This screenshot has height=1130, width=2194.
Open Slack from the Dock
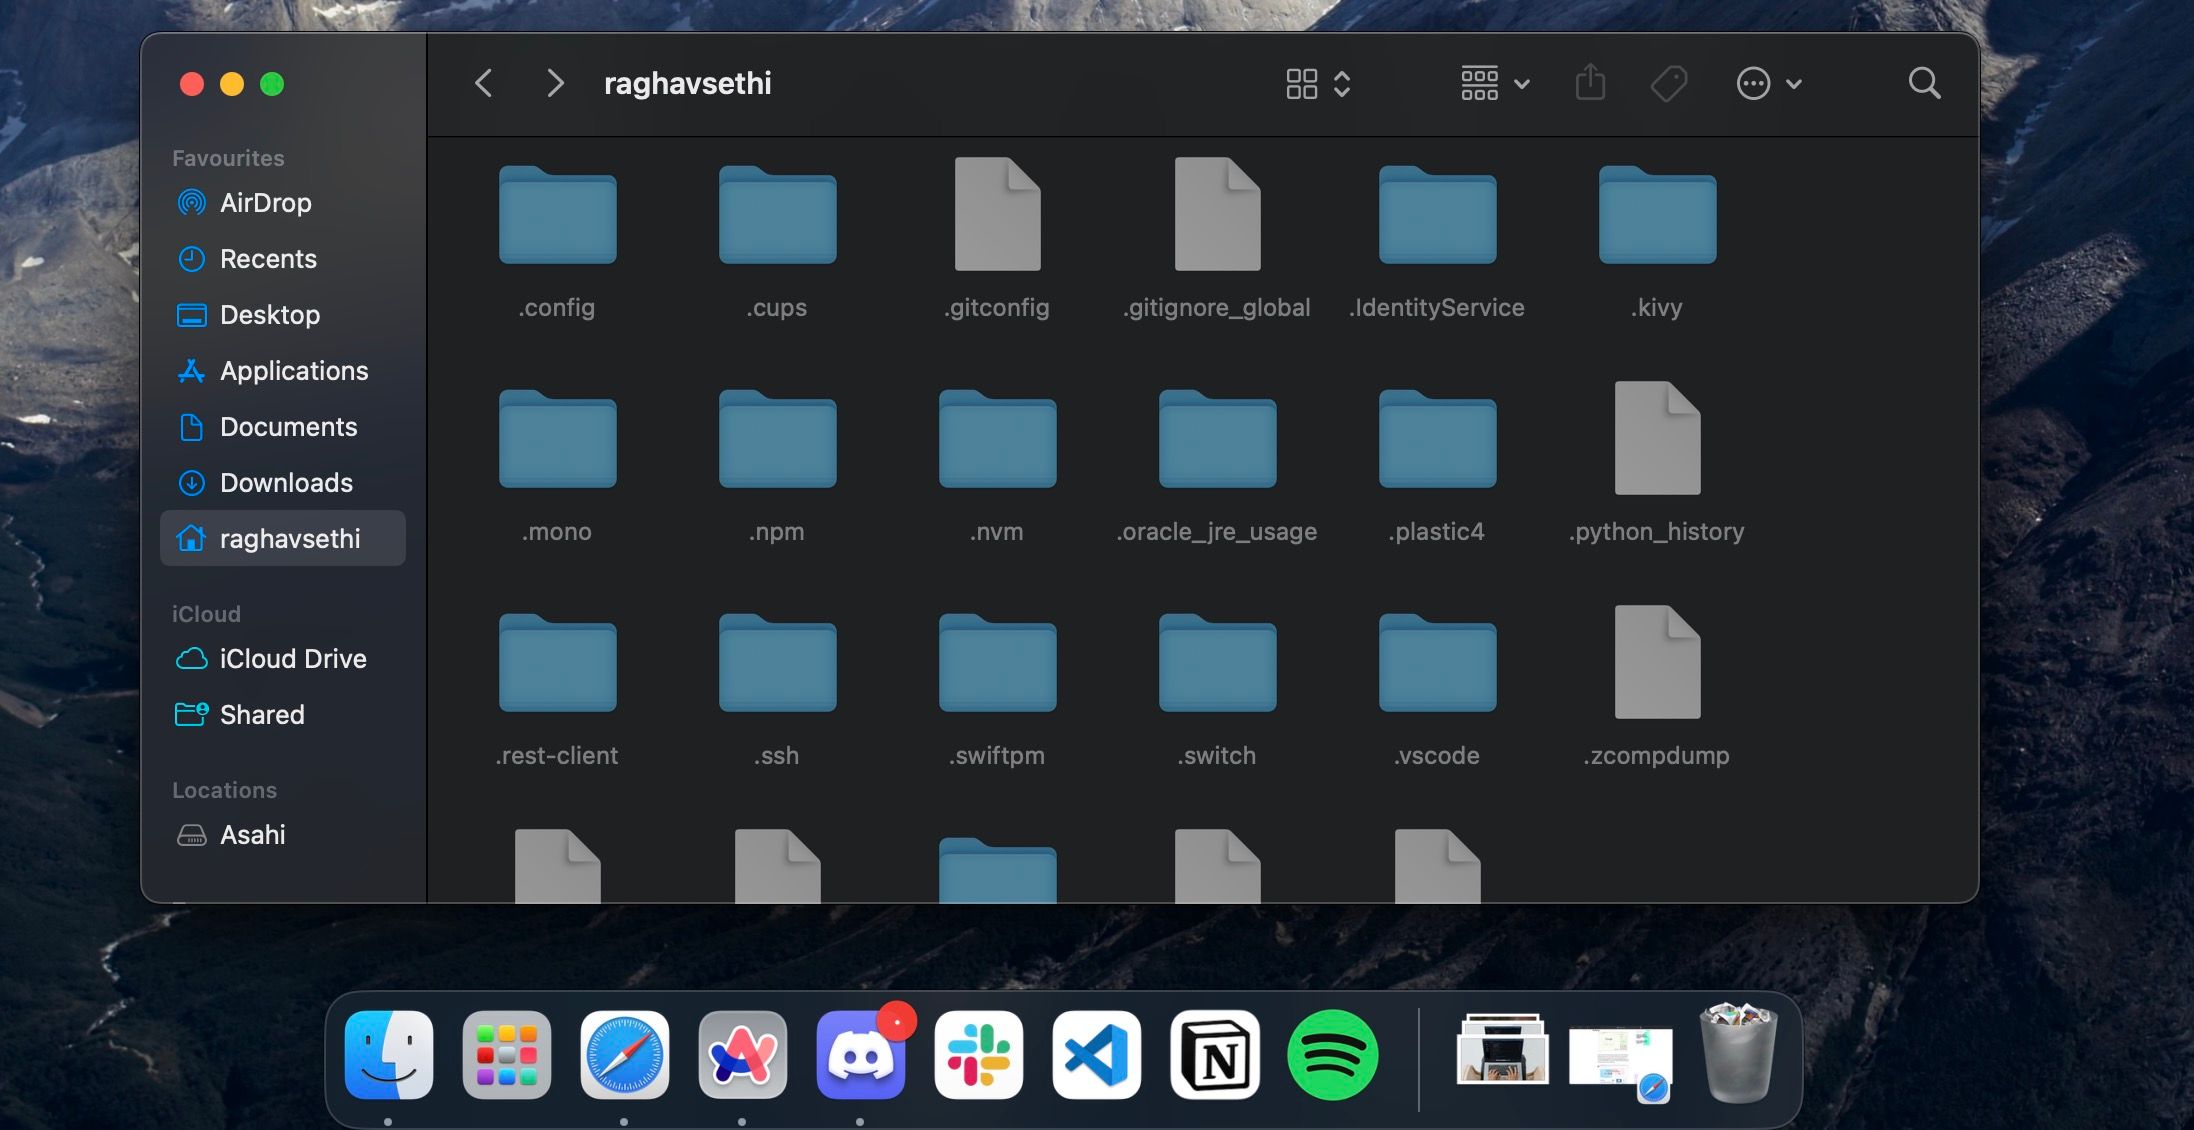pos(978,1053)
